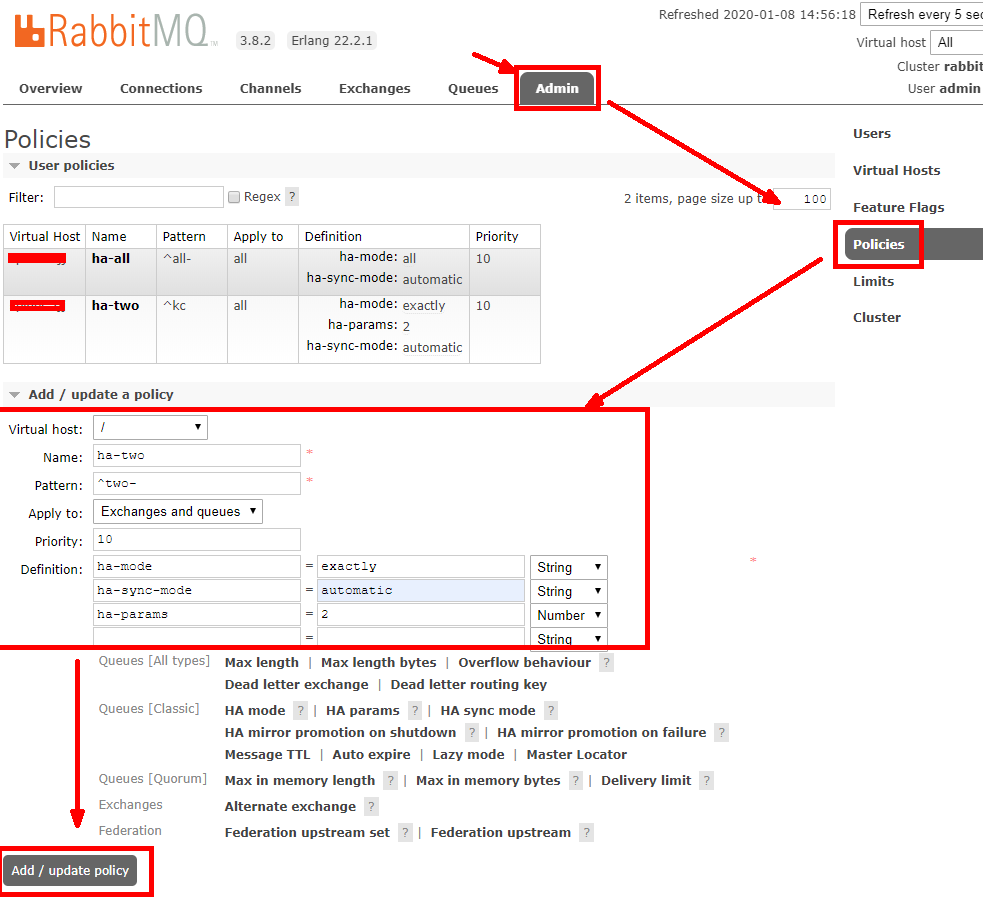Image resolution: width=983 pixels, height=897 pixels.
Task: Insert Auto expire definition key
Action: [x=372, y=755]
